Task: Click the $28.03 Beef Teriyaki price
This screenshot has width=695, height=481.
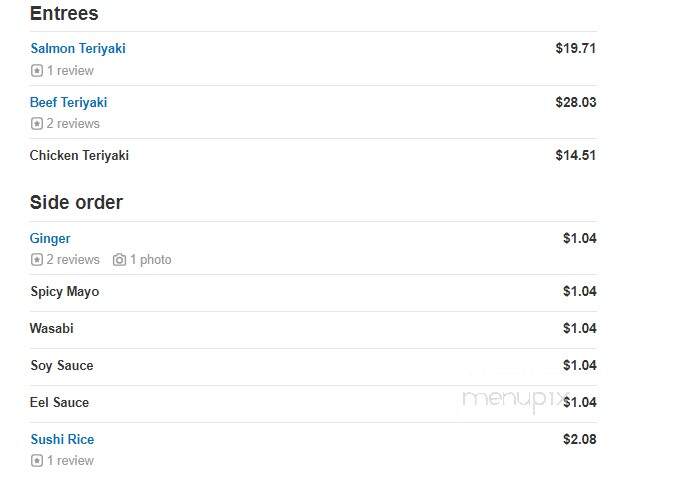Action: coord(576,102)
